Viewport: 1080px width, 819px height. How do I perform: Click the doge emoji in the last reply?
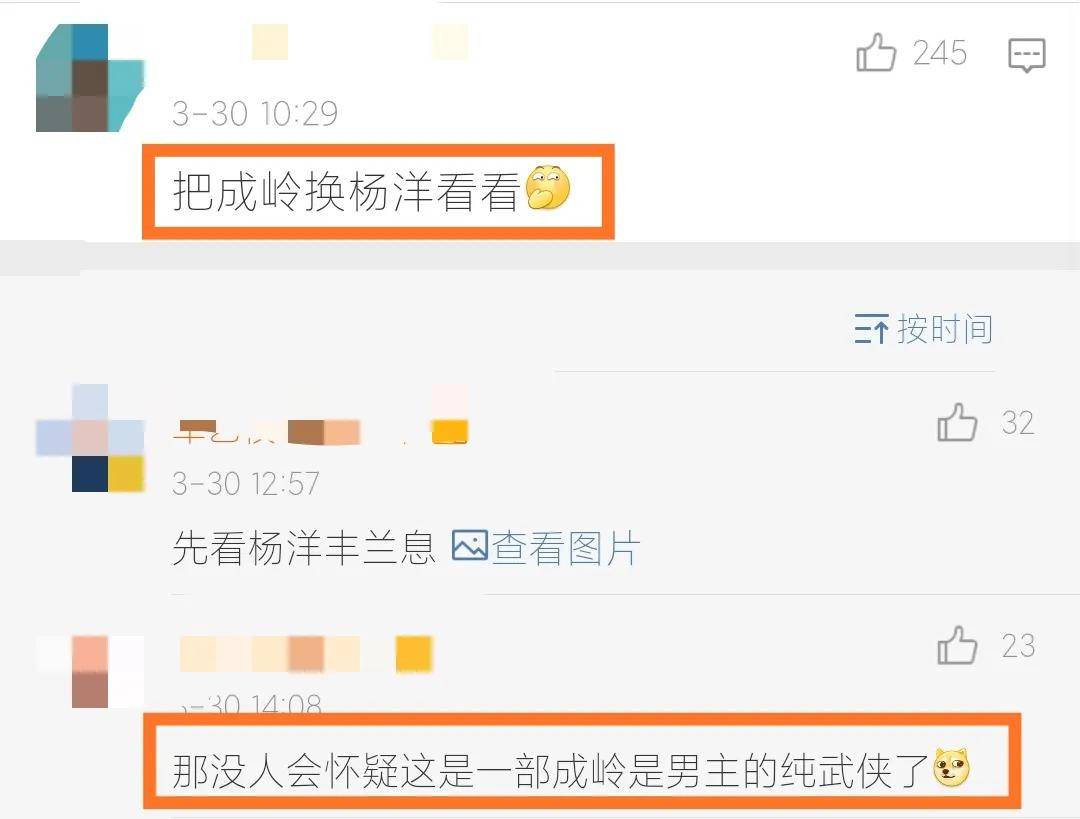click(x=951, y=768)
